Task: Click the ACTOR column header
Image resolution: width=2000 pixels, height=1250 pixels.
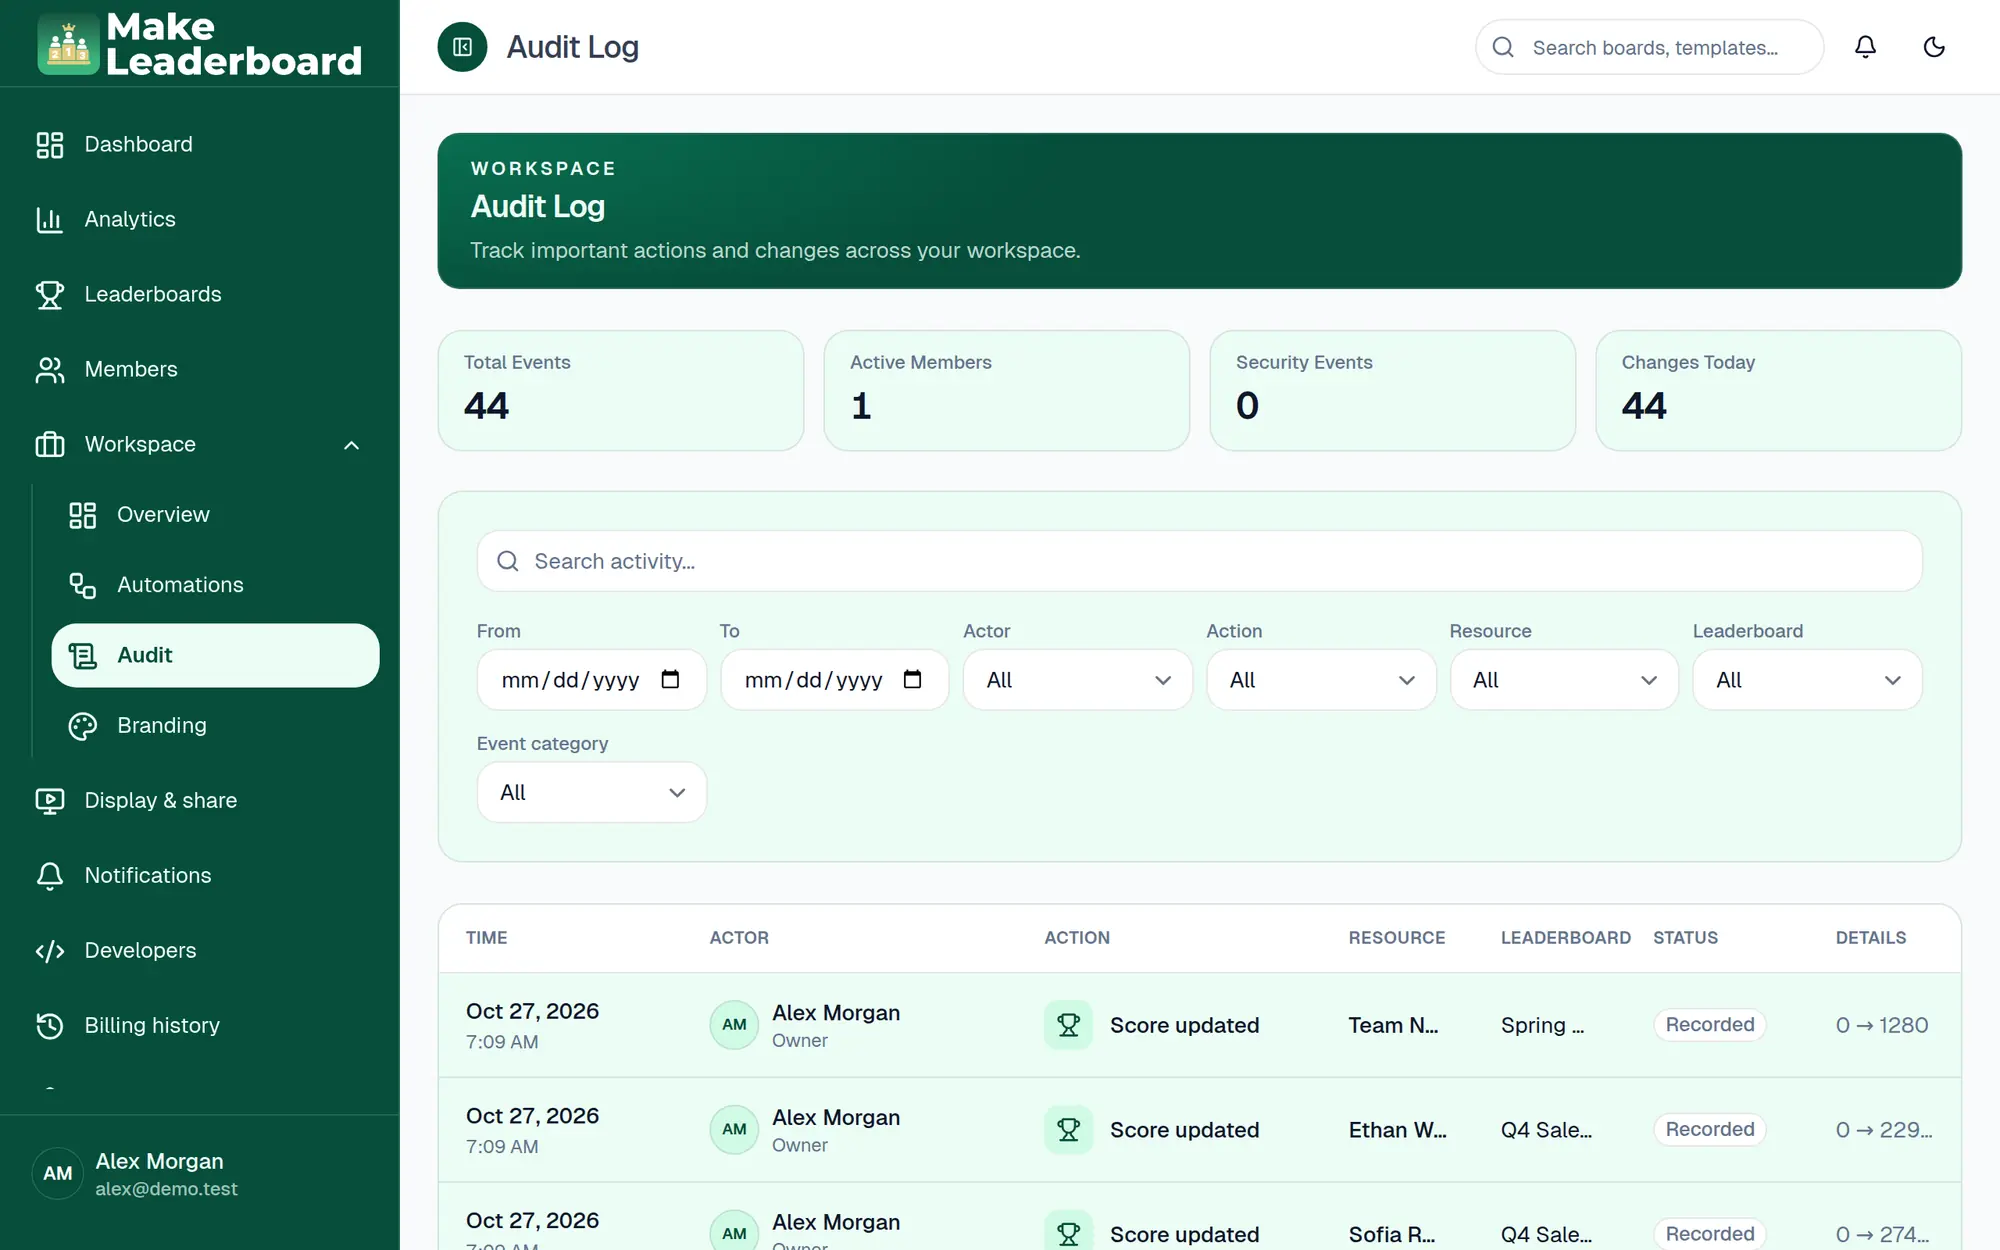Action: pyautogui.click(x=739, y=938)
